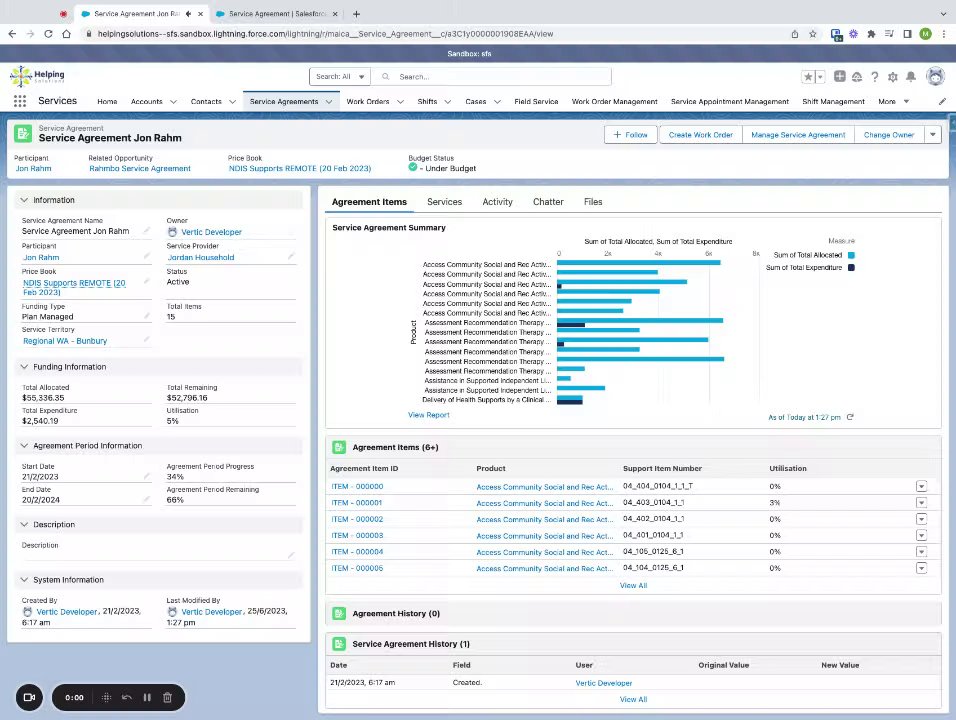
Task: Open the Regional WA - Bunbury territory link
Action: pyautogui.click(x=65, y=341)
